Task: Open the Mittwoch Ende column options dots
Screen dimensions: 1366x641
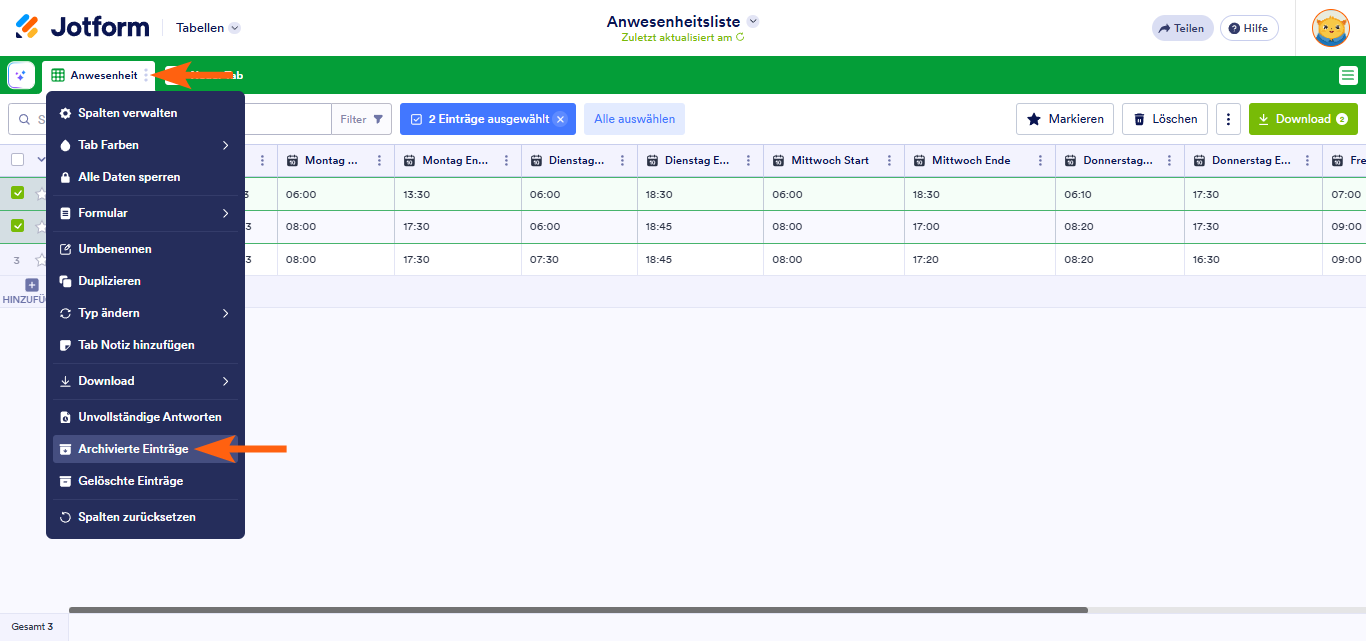Action: [x=1039, y=160]
